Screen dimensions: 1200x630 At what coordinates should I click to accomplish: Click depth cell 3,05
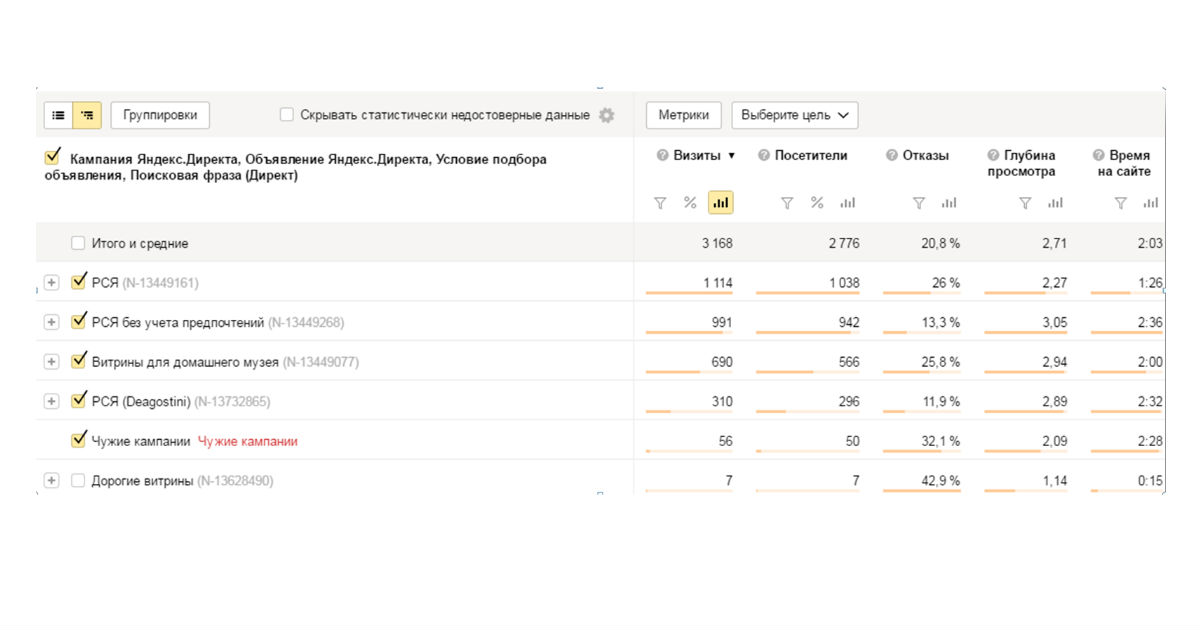[1054, 322]
